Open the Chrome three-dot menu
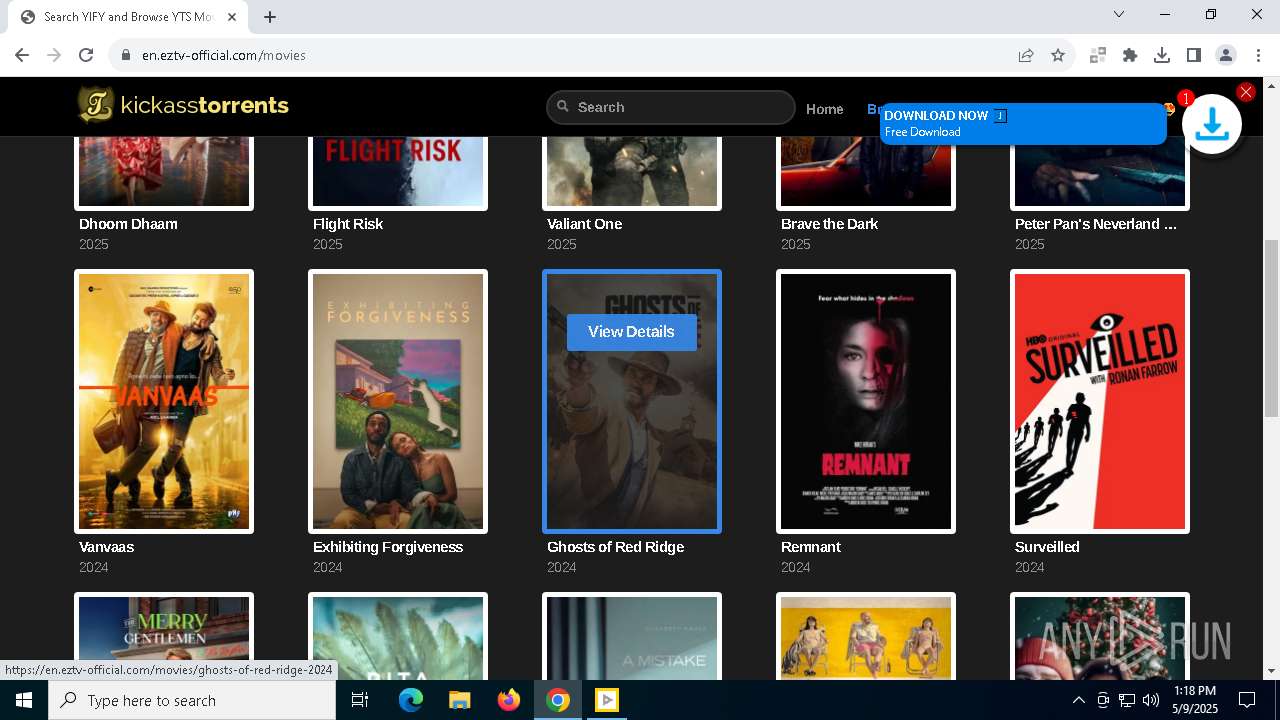 [x=1258, y=55]
